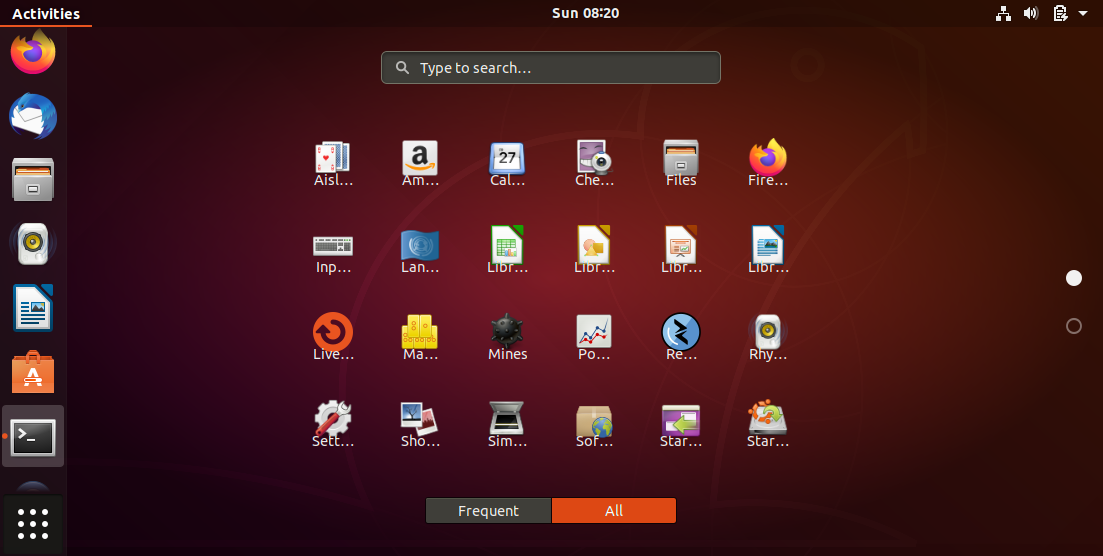This screenshot has height=556, width=1103.
Task: Open Thunderbird Mail in the dock
Action: pos(33,118)
